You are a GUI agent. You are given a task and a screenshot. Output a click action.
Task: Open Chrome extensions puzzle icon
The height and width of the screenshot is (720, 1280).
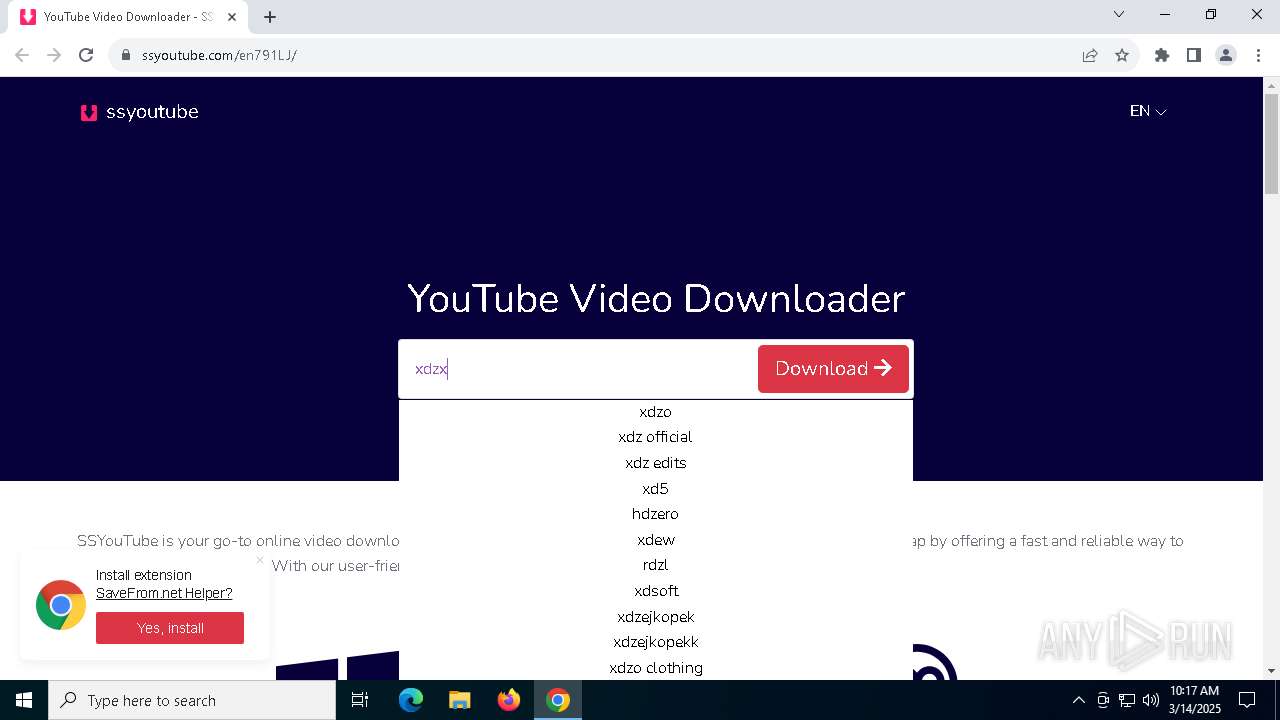click(1162, 55)
